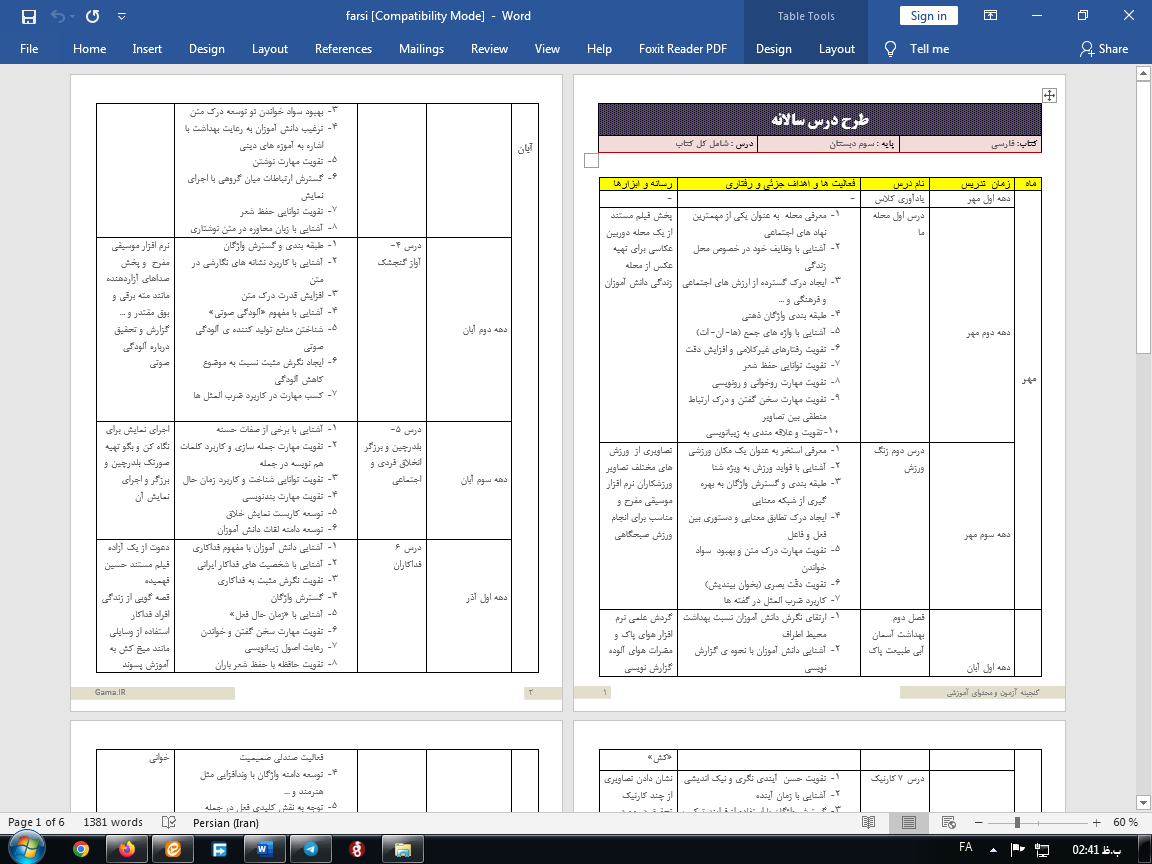
Task: Open Action Center flag icon
Action: point(1018,850)
